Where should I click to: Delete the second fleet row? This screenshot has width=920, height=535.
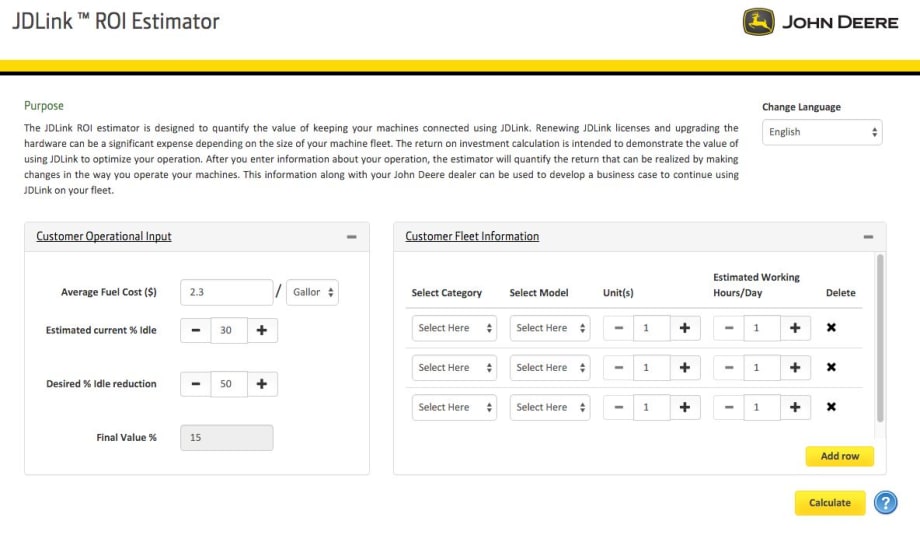tap(831, 367)
